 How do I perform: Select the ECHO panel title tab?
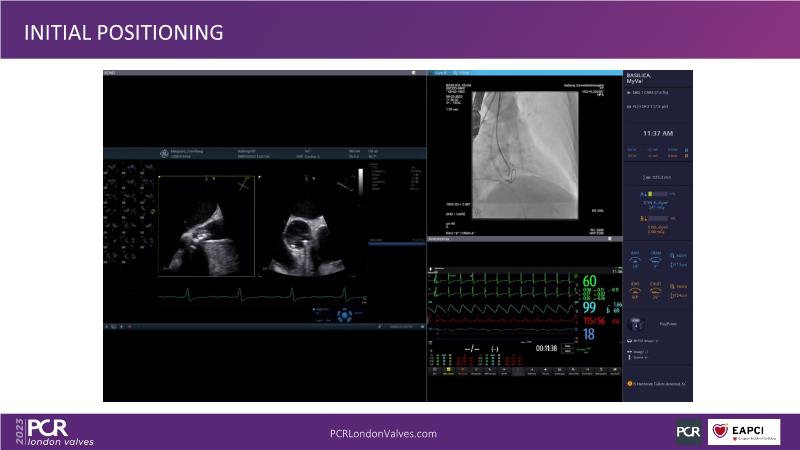point(112,73)
